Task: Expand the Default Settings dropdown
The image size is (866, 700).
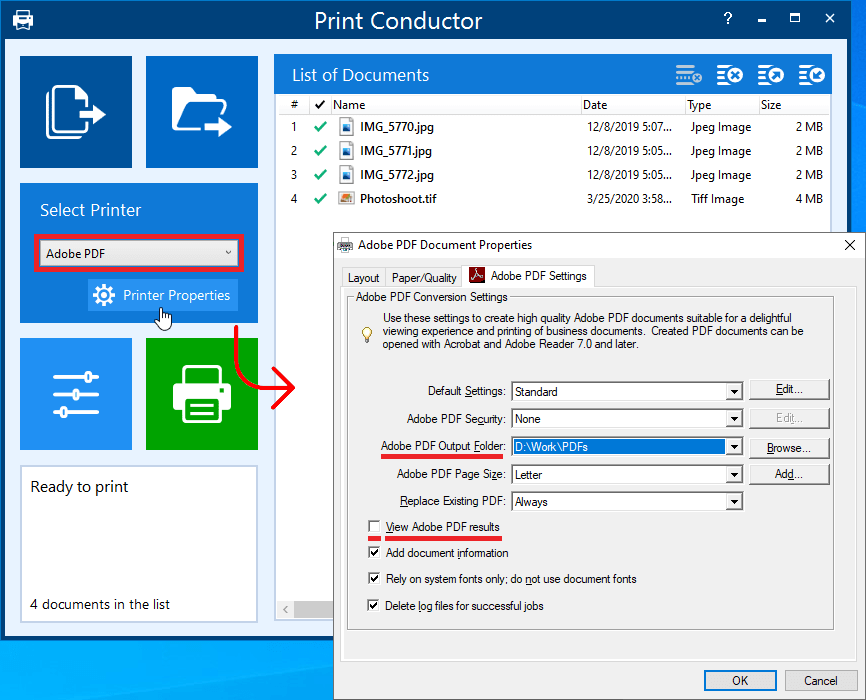Action: tap(734, 392)
